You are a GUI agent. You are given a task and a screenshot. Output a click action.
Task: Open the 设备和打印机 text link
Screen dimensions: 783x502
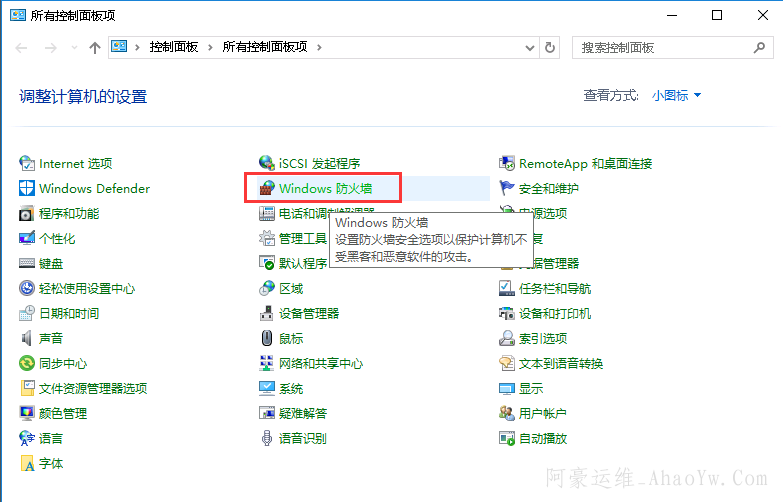pos(555,314)
